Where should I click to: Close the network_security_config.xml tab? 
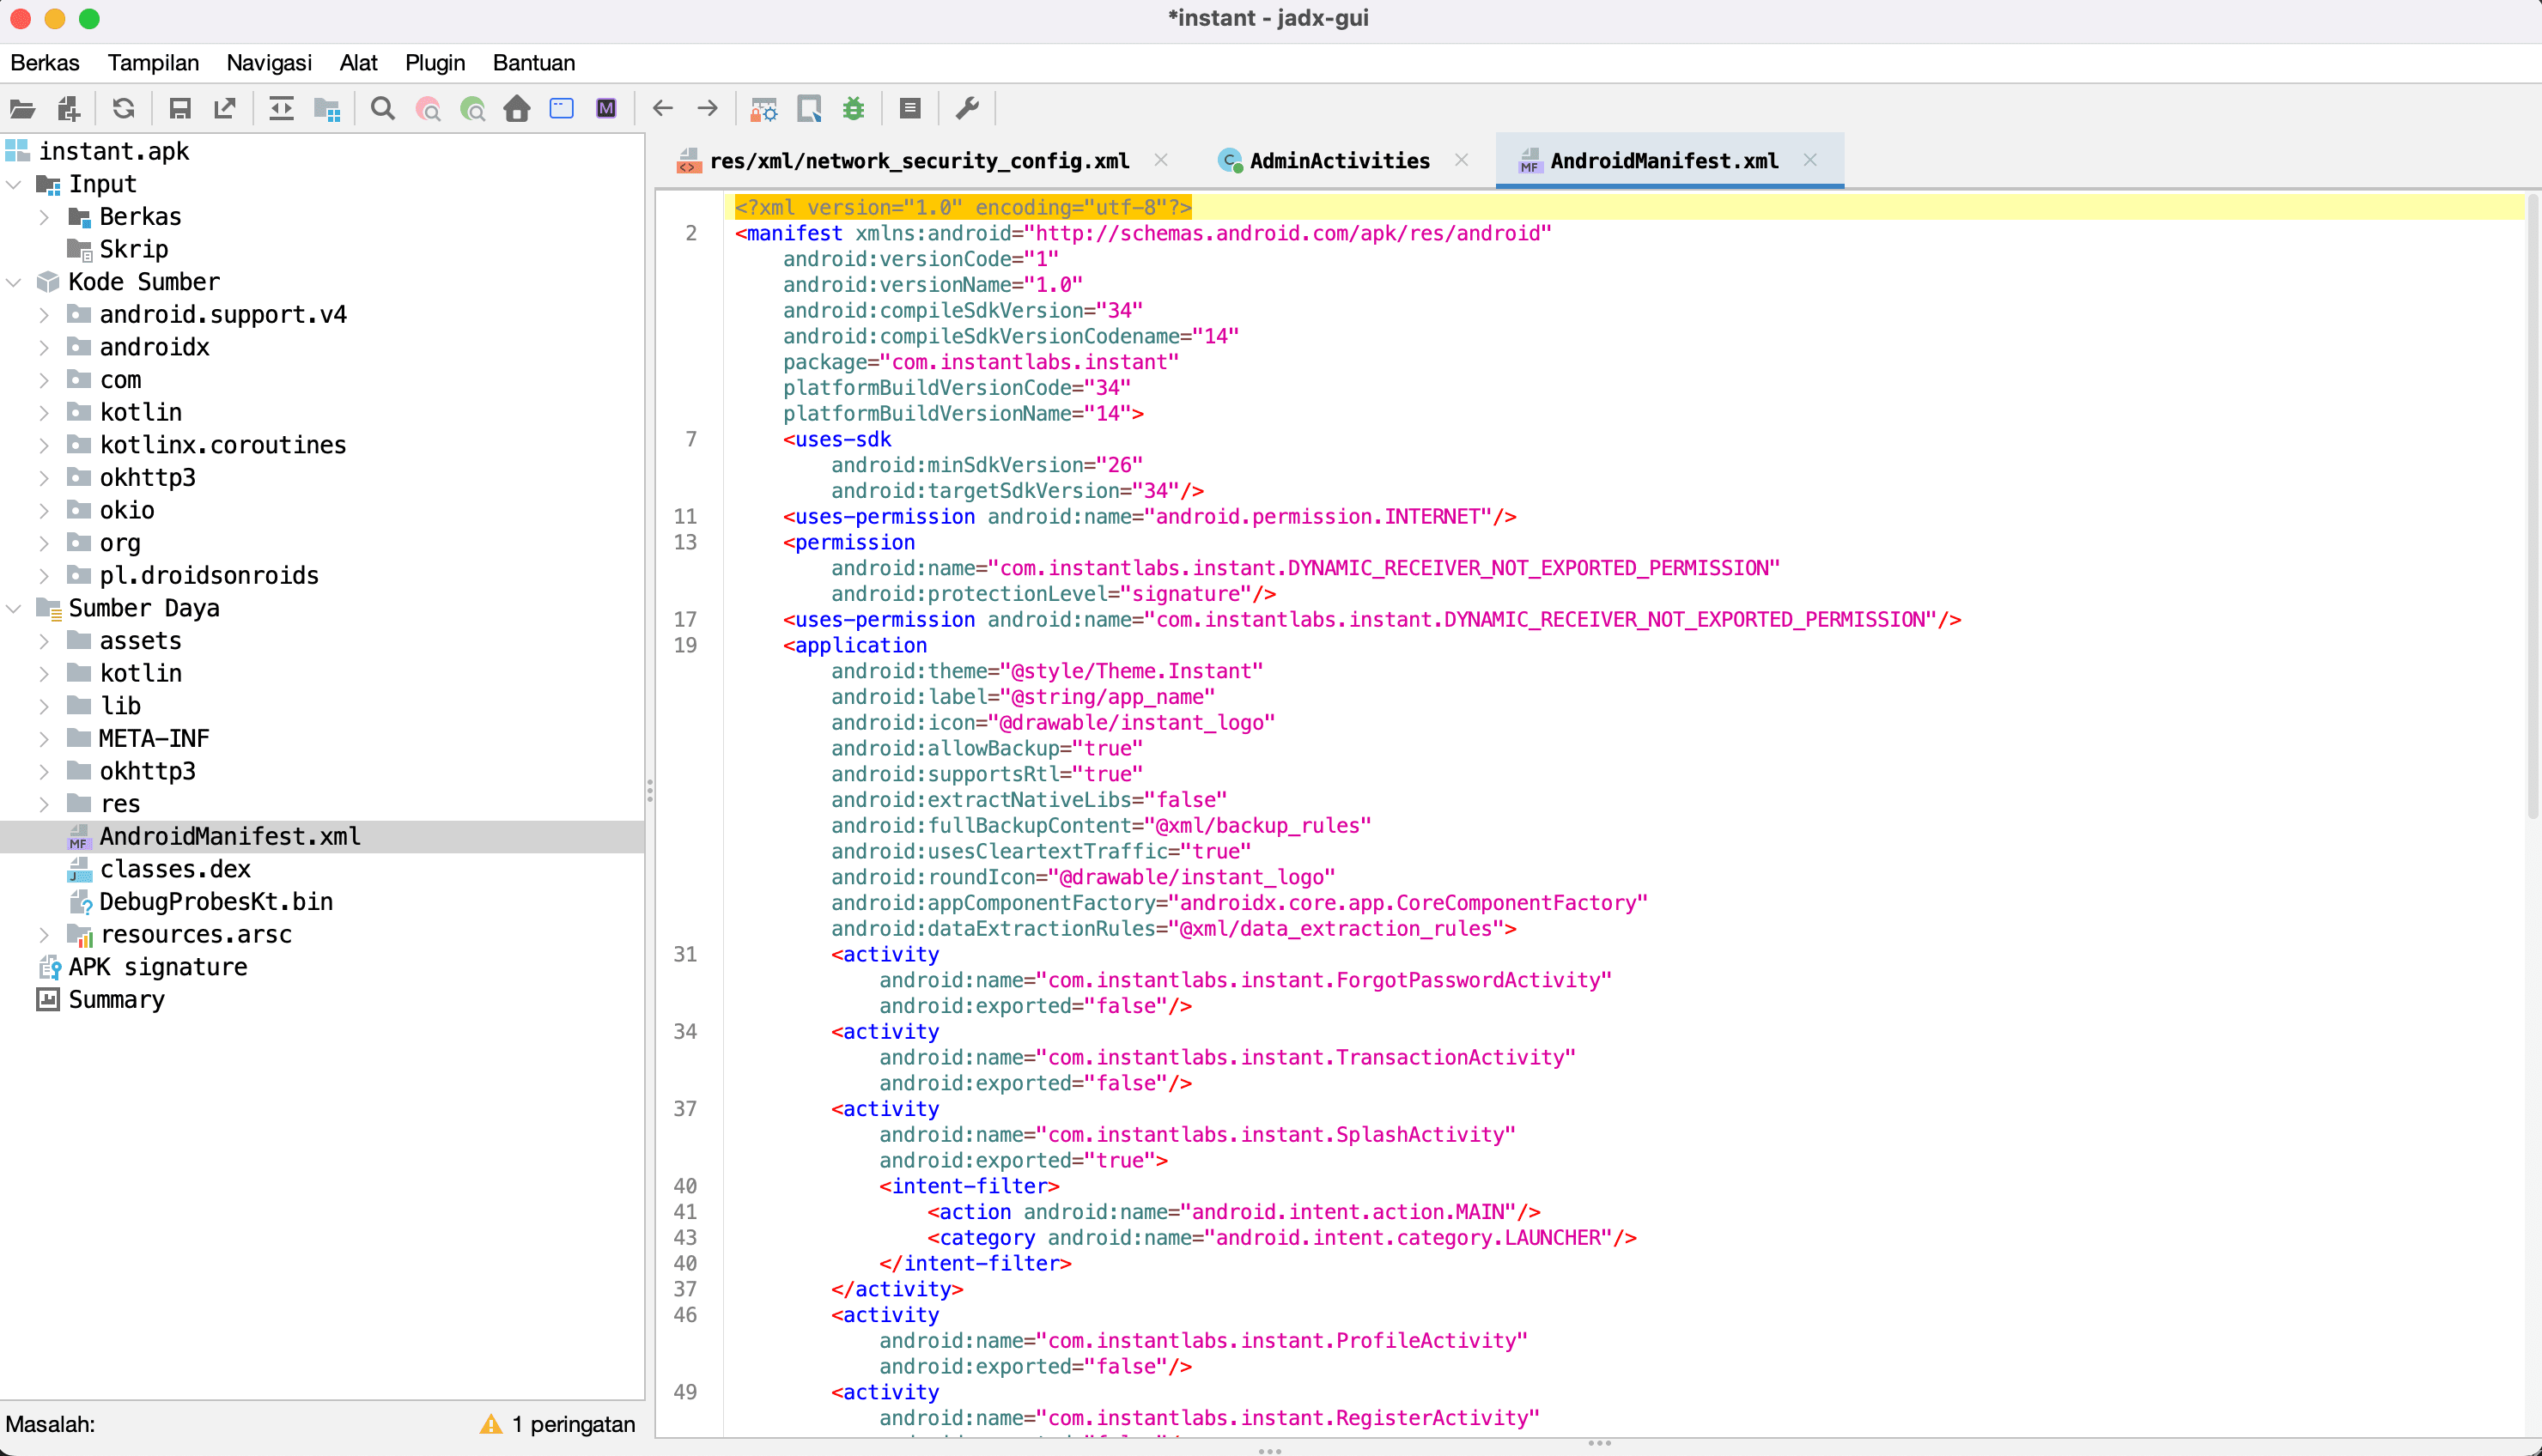click(1161, 160)
